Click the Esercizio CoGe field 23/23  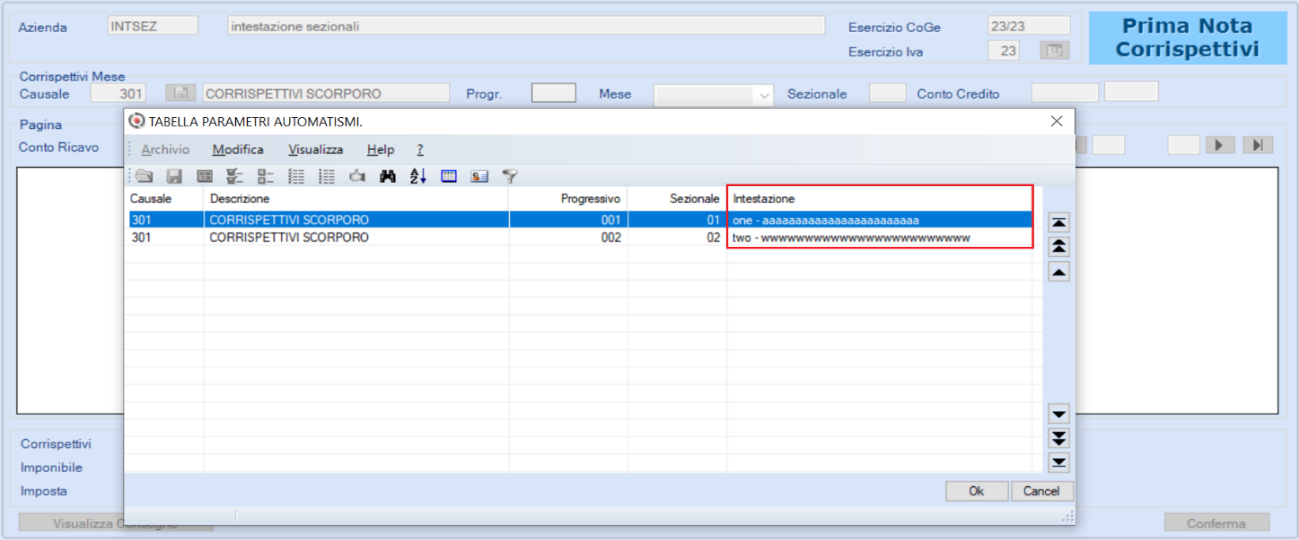pyautogui.click(x=1029, y=26)
